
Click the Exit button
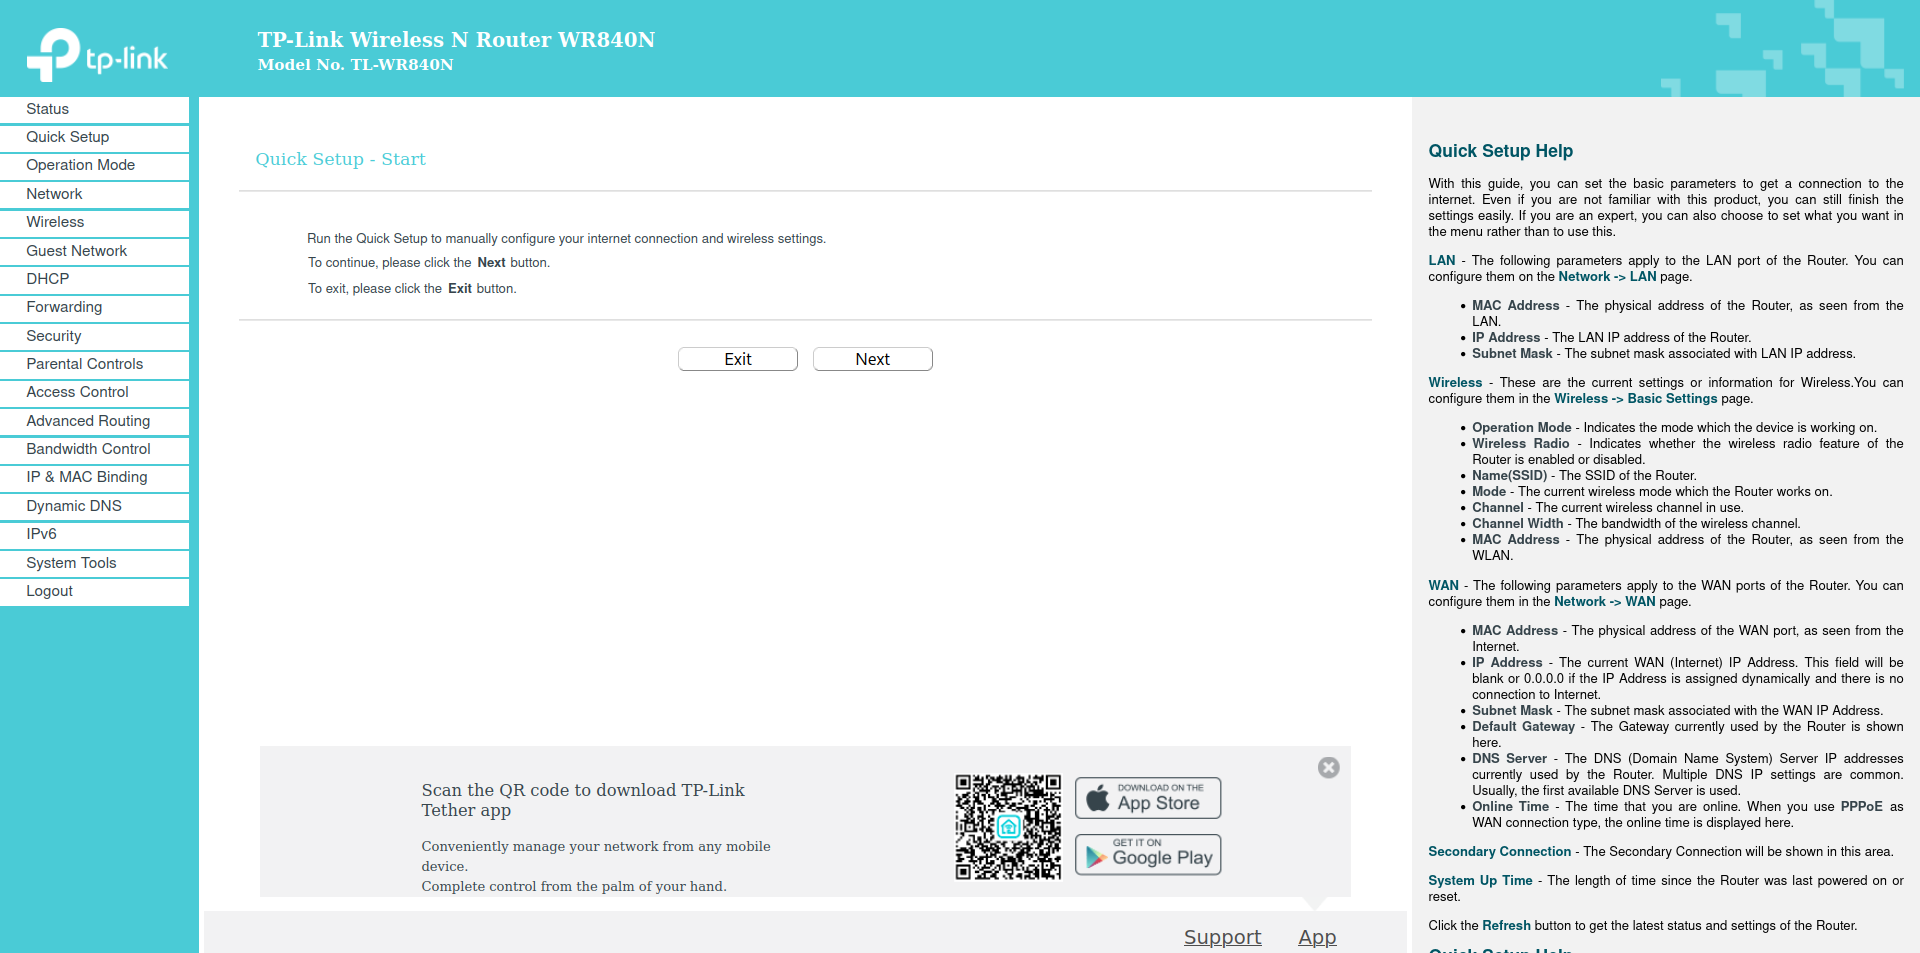(x=737, y=359)
